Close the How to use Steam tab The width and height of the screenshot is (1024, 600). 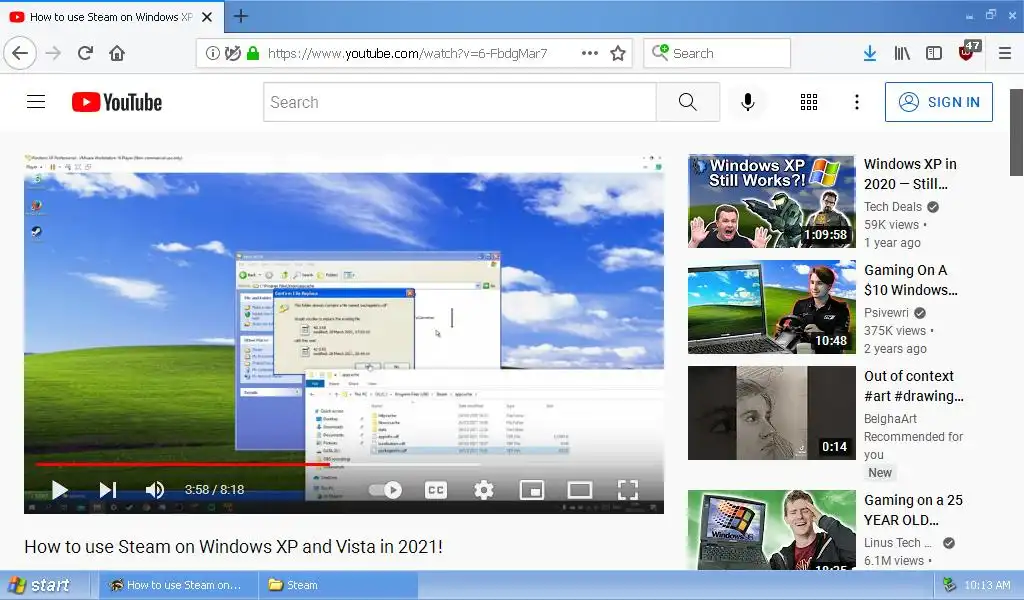click(x=207, y=17)
